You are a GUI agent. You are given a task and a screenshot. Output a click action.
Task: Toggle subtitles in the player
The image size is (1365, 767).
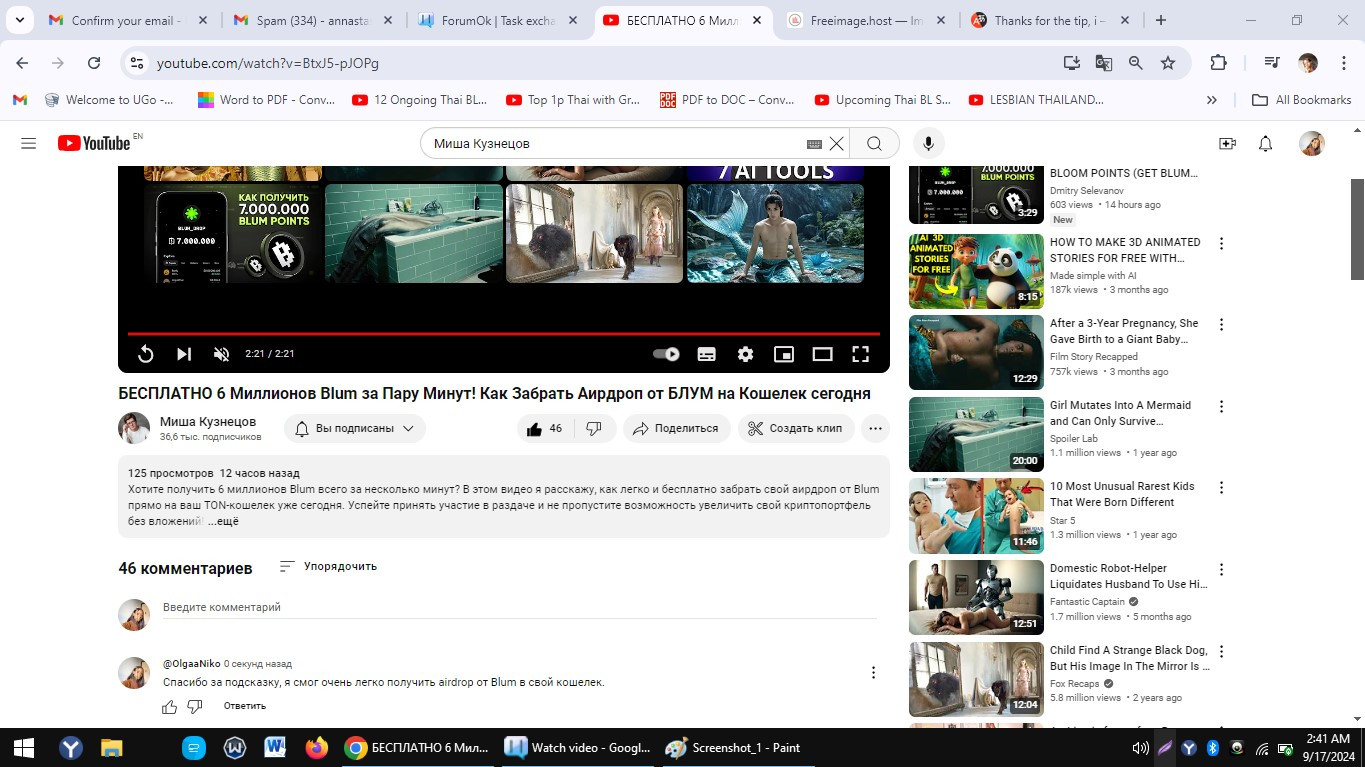[x=706, y=354]
